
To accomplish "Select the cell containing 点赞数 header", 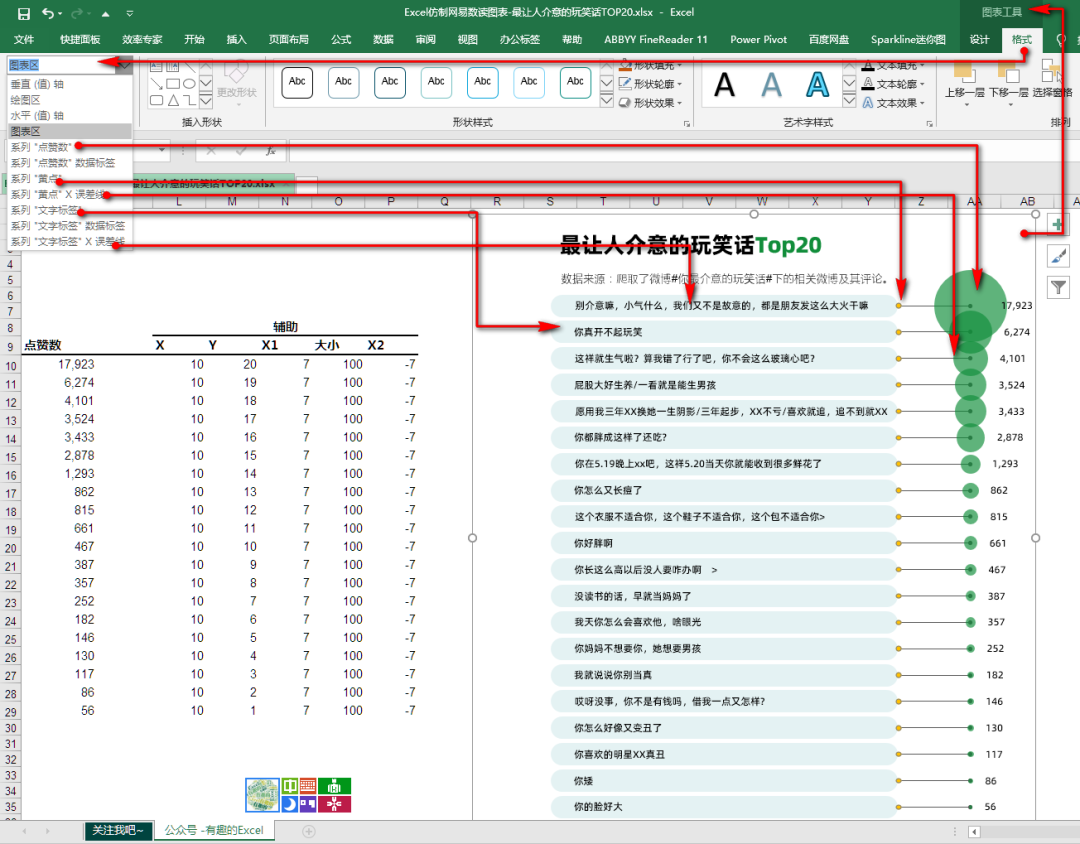I will click(x=43, y=345).
